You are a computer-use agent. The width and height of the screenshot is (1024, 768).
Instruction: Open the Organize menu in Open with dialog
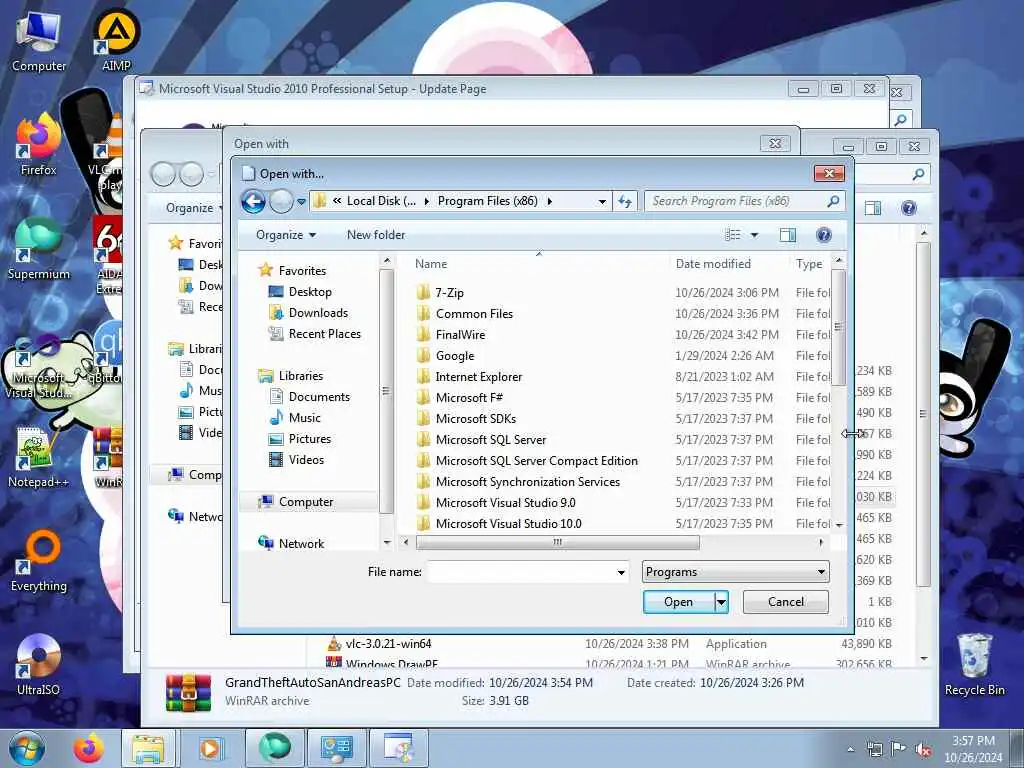pos(285,235)
